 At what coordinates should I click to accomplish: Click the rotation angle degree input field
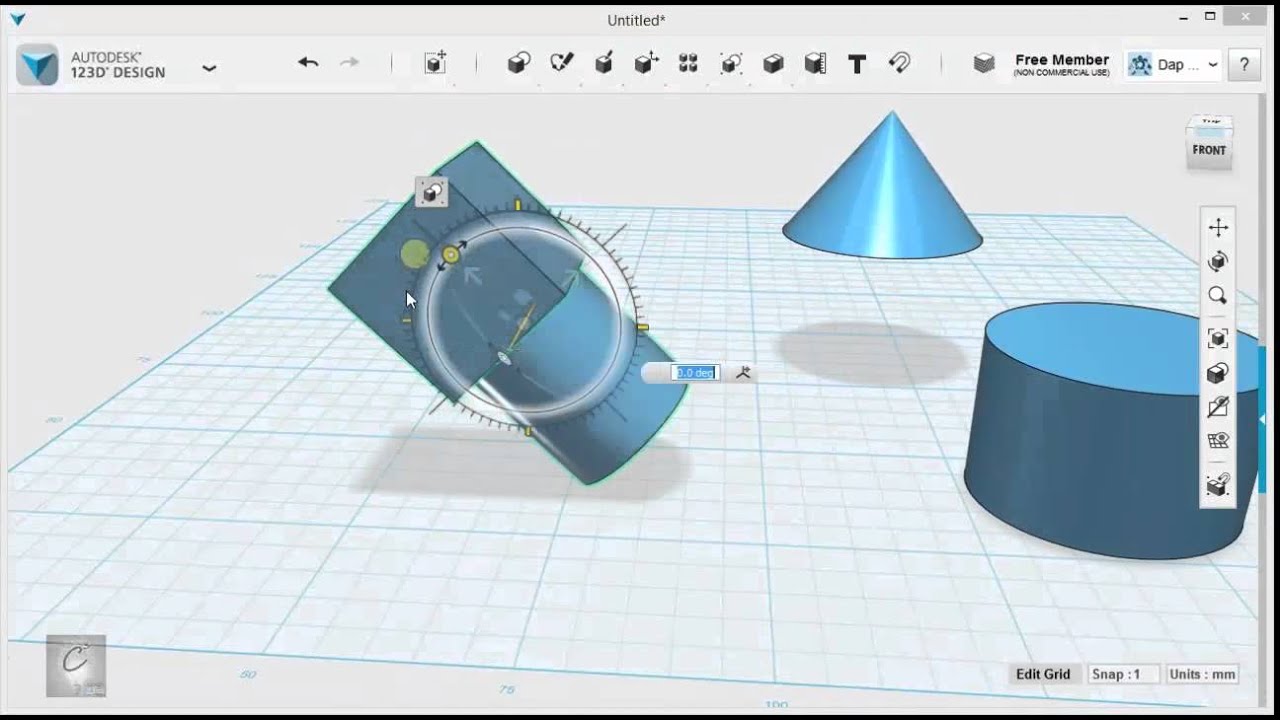pyautogui.click(x=695, y=373)
